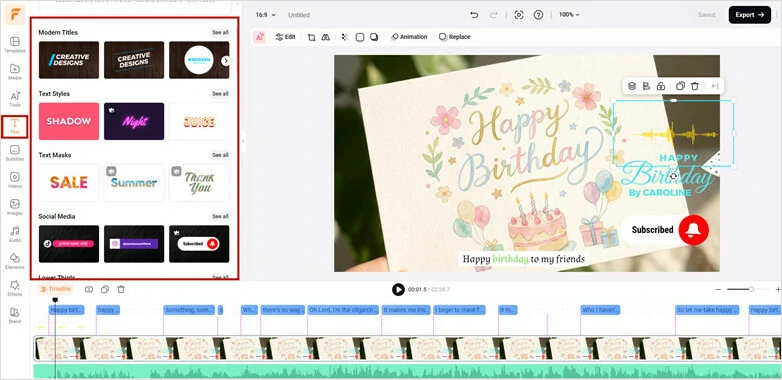
Task: Open the Subtitles sidebar panel
Action: pos(14,153)
